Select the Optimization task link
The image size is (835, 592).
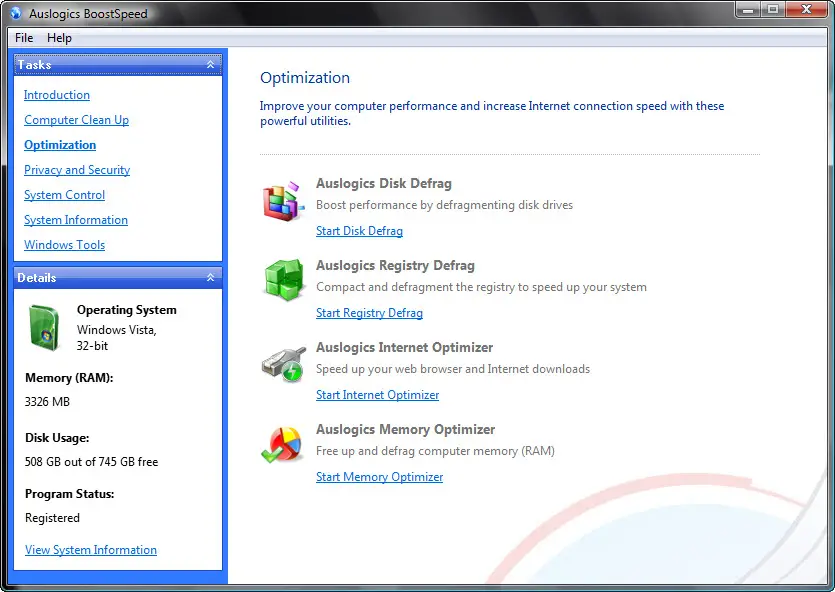(60, 145)
